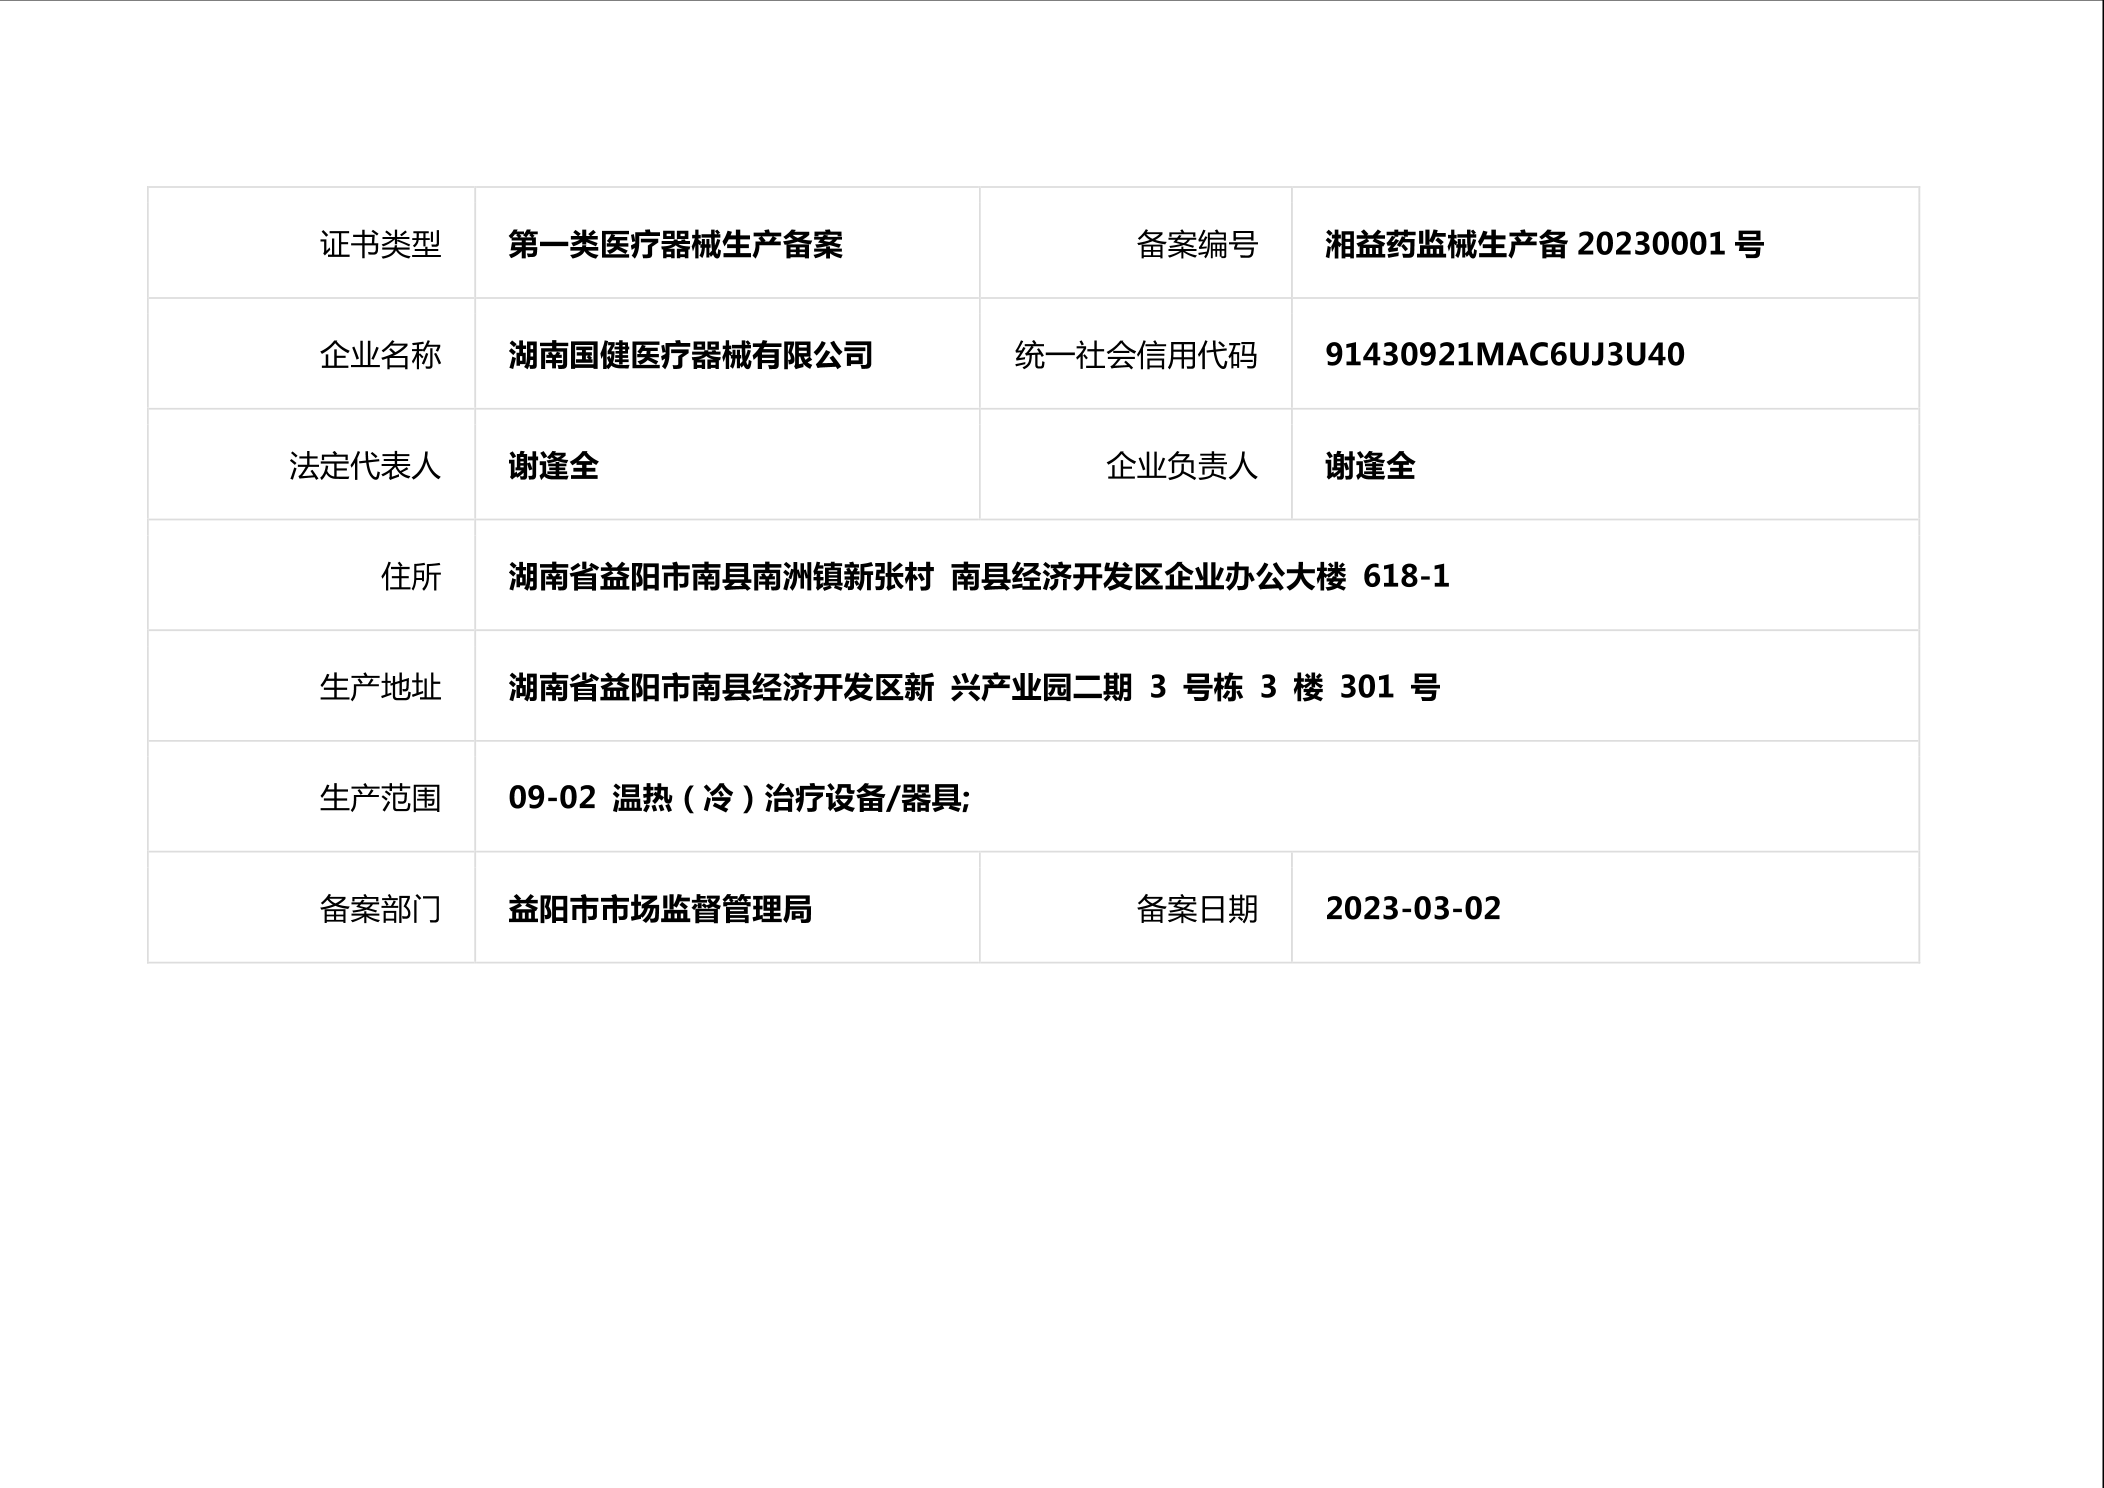Click the 法定代表人 label
Image resolution: width=2104 pixels, height=1488 pixels.
pos(364,466)
